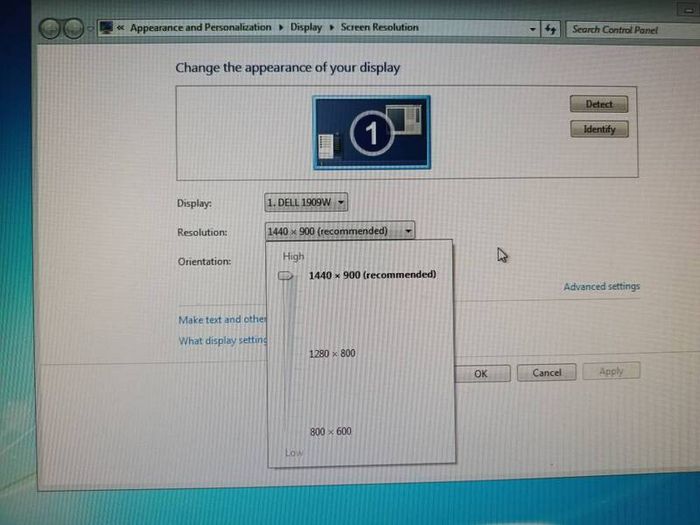Image resolution: width=700 pixels, height=525 pixels.
Task: Click the Back navigation arrow button
Action: (50, 29)
